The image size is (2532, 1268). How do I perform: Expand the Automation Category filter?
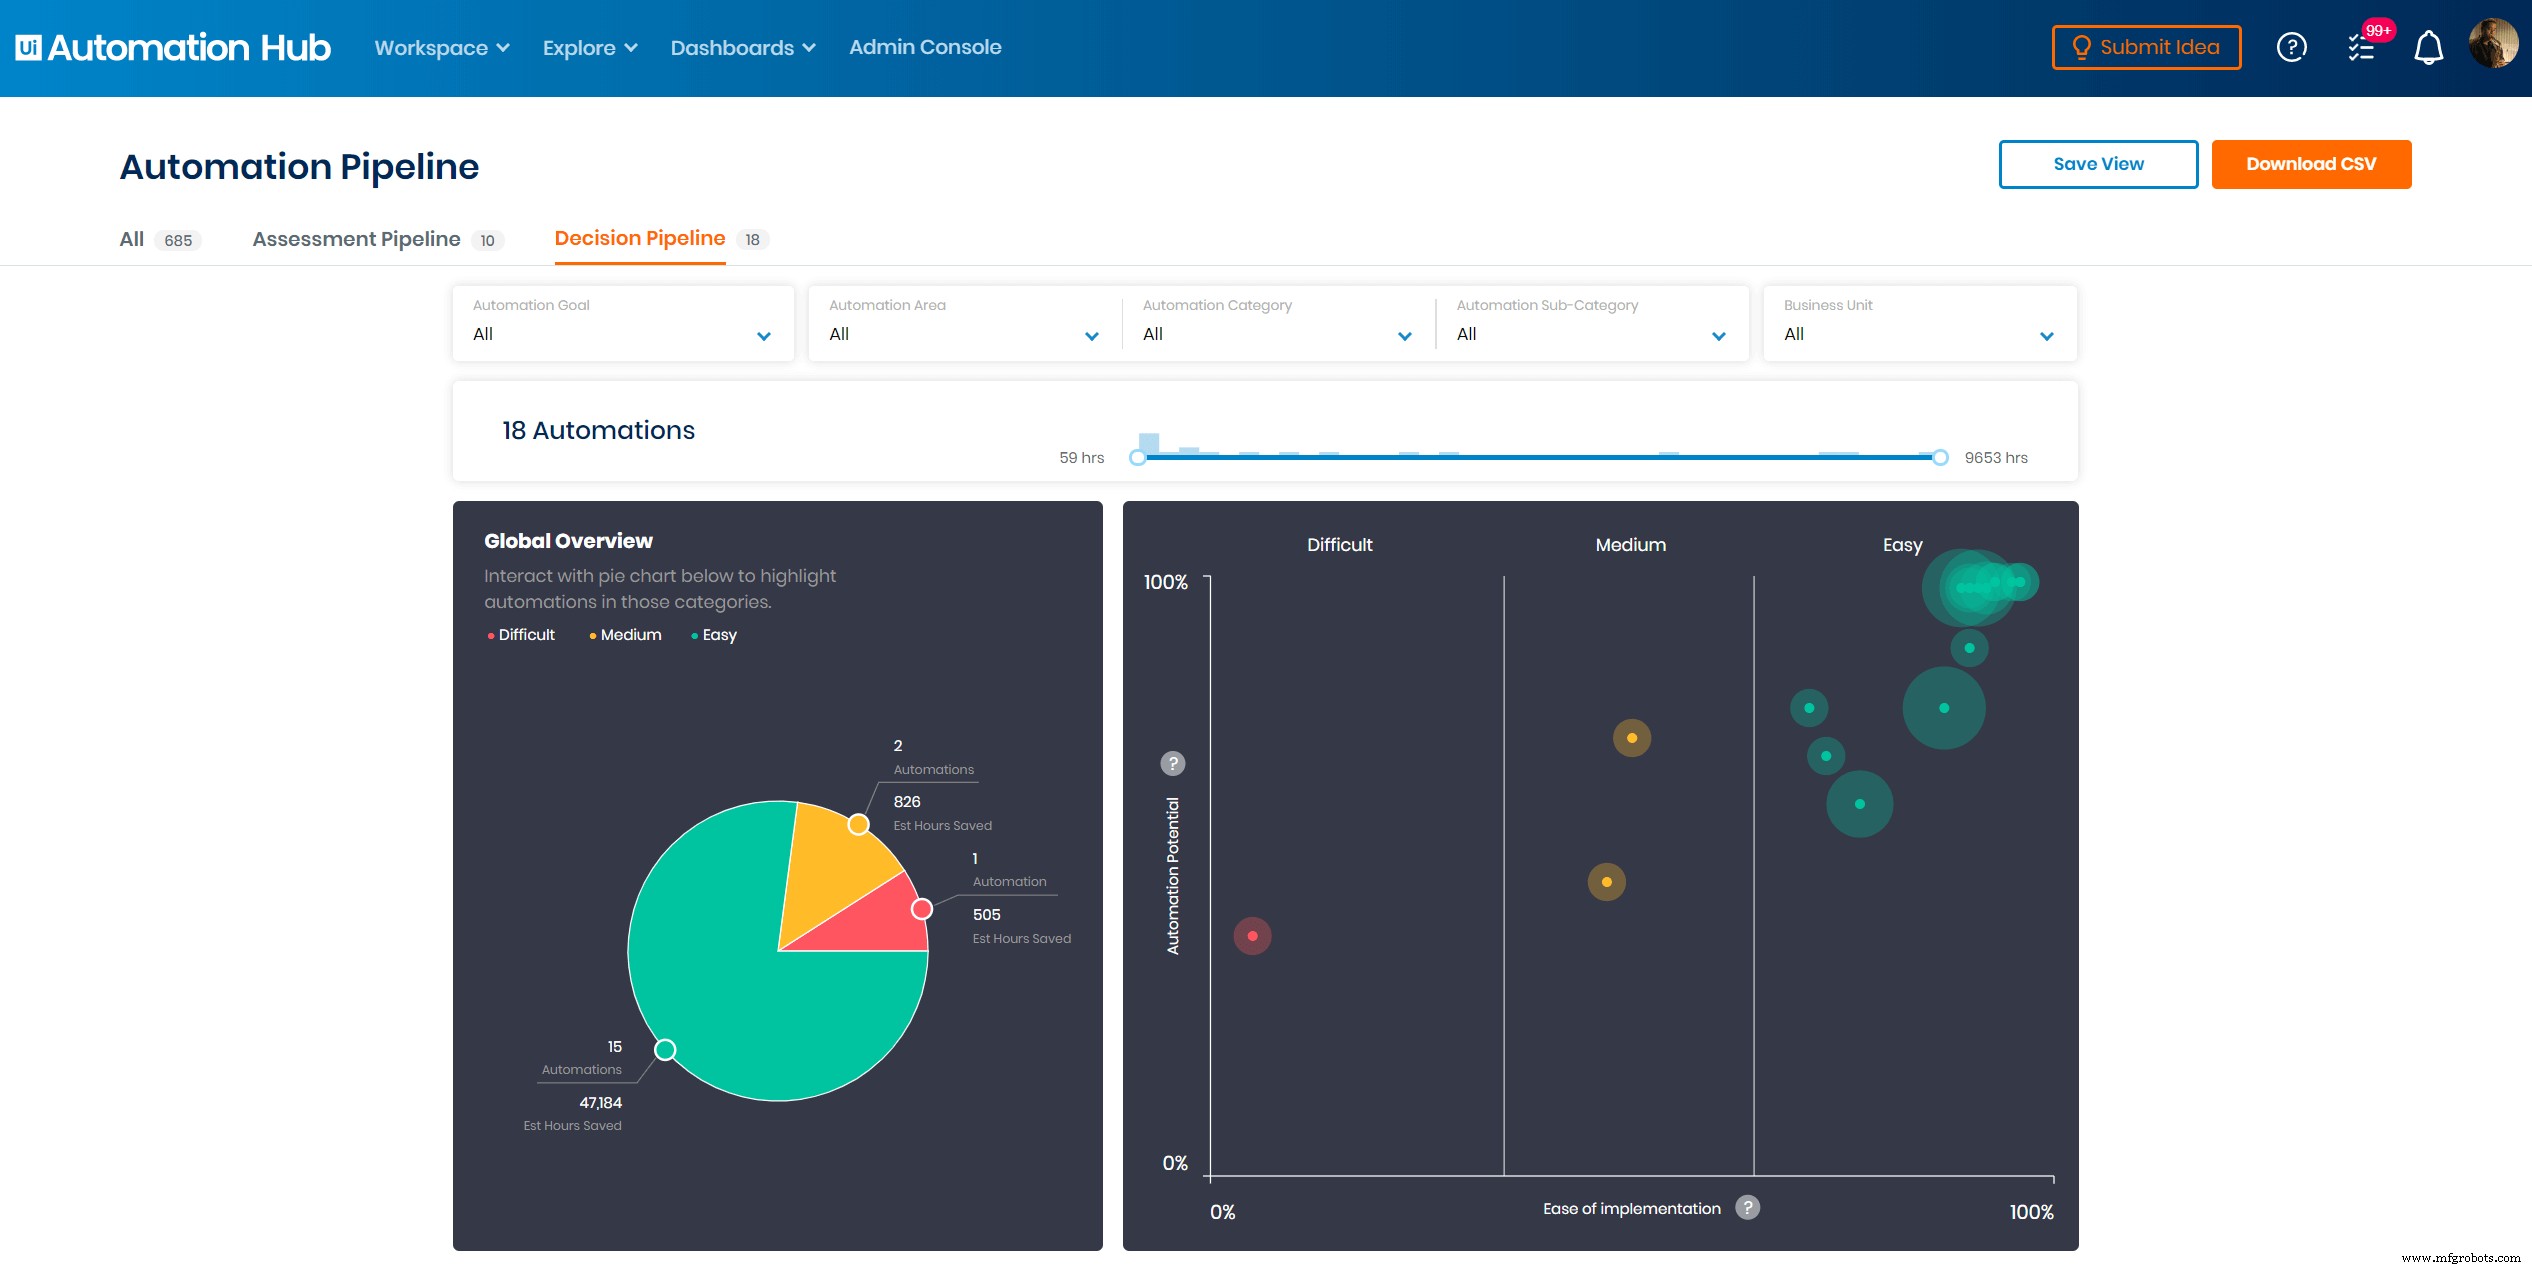1404,335
